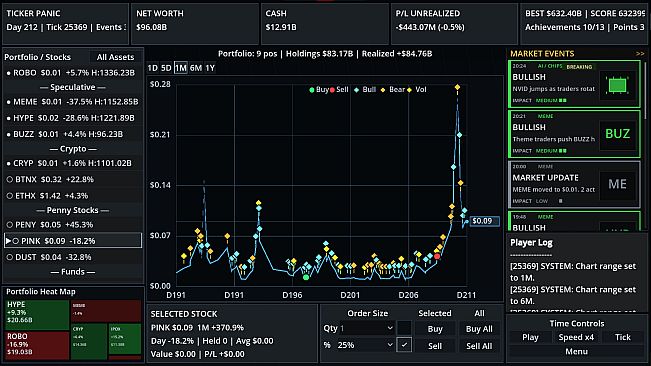The width and height of the screenshot is (651, 366).
Task: Select the BTNX radio button
Action: pyautogui.click(x=10, y=179)
